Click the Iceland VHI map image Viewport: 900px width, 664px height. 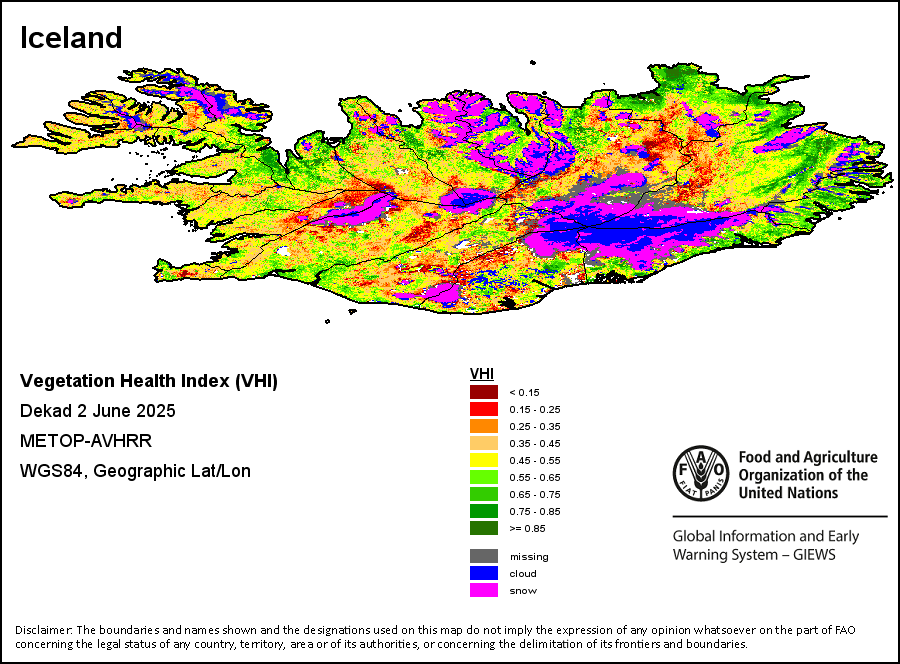(452, 192)
